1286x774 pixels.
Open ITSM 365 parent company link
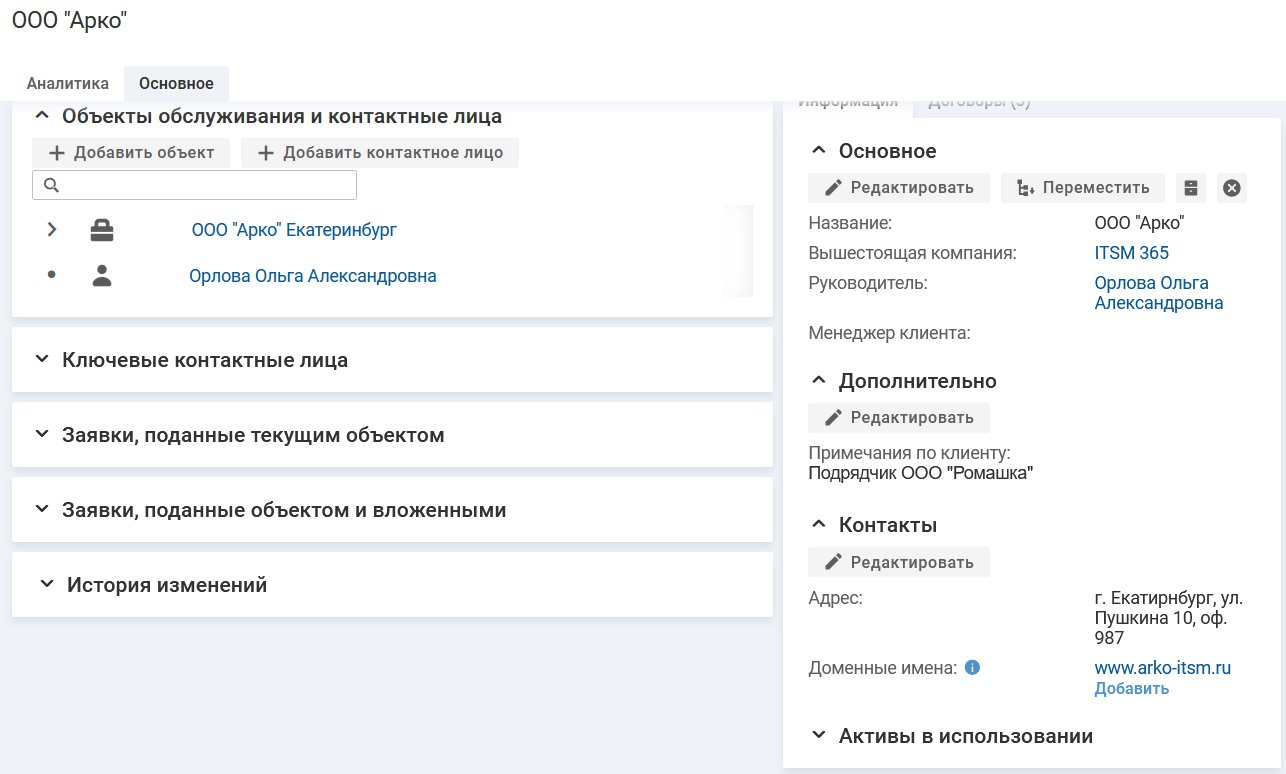coord(1131,253)
